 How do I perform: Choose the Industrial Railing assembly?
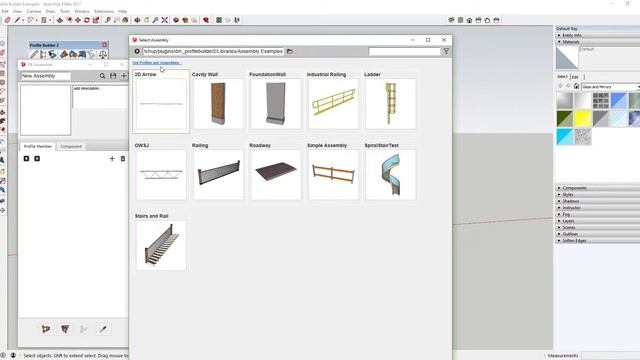pos(333,104)
